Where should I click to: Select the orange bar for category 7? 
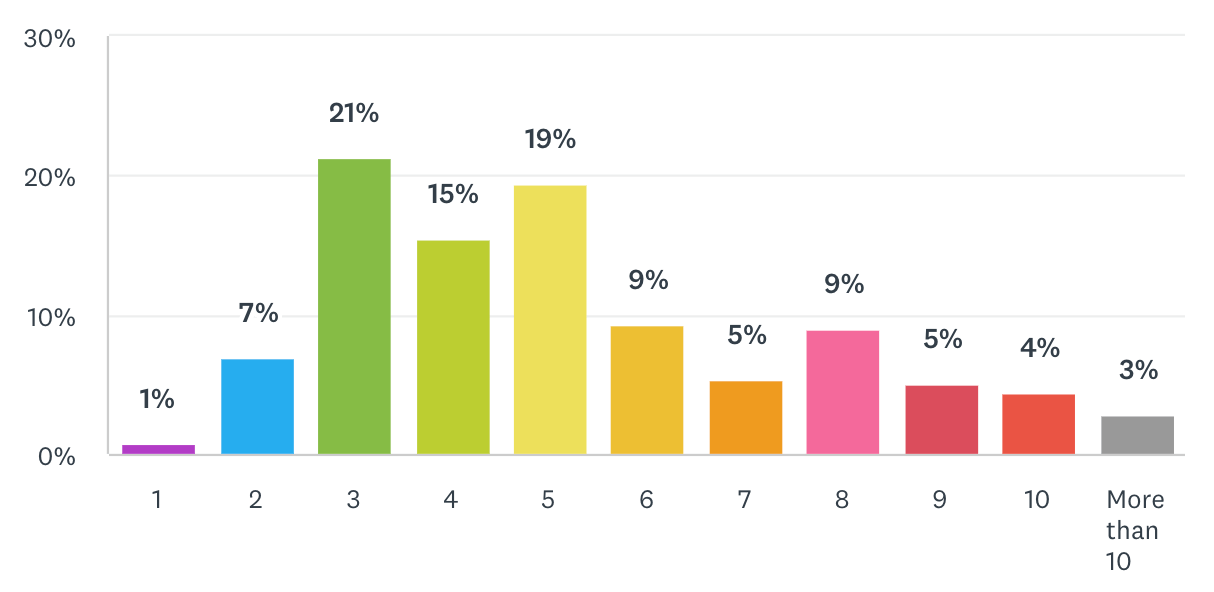pos(746,418)
